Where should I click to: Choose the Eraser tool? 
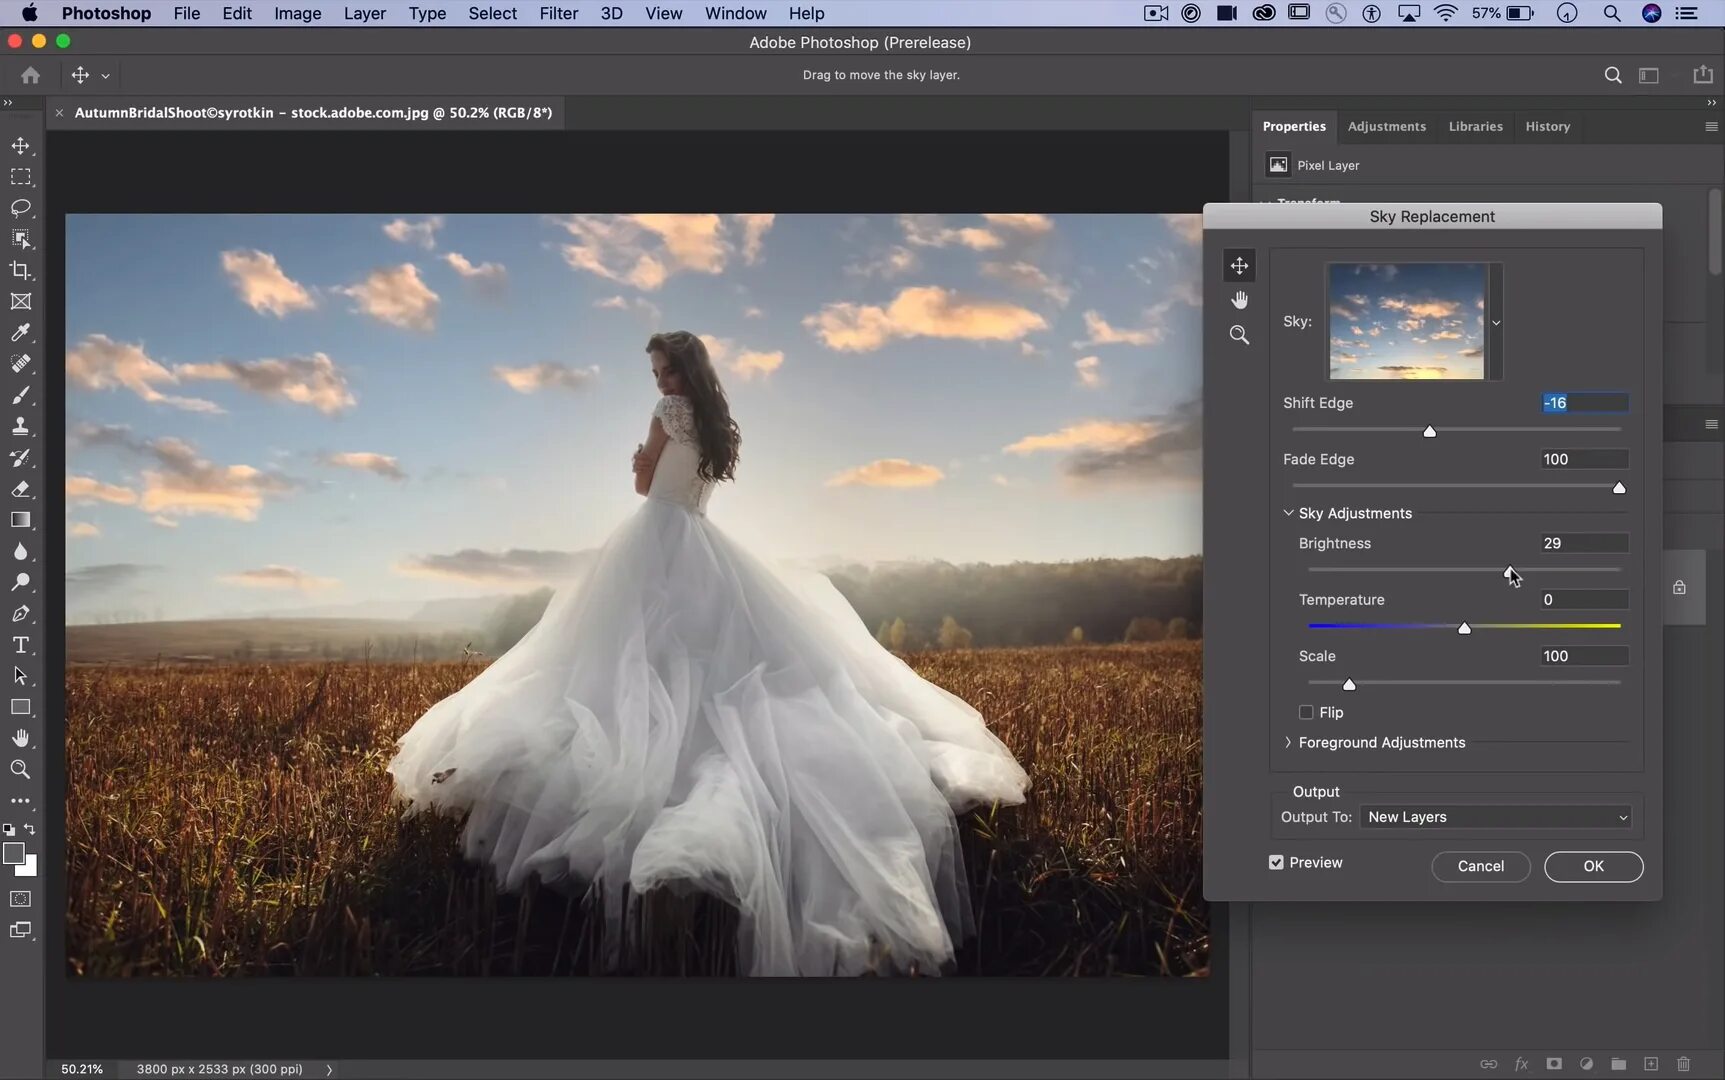(x=21, y=489)
